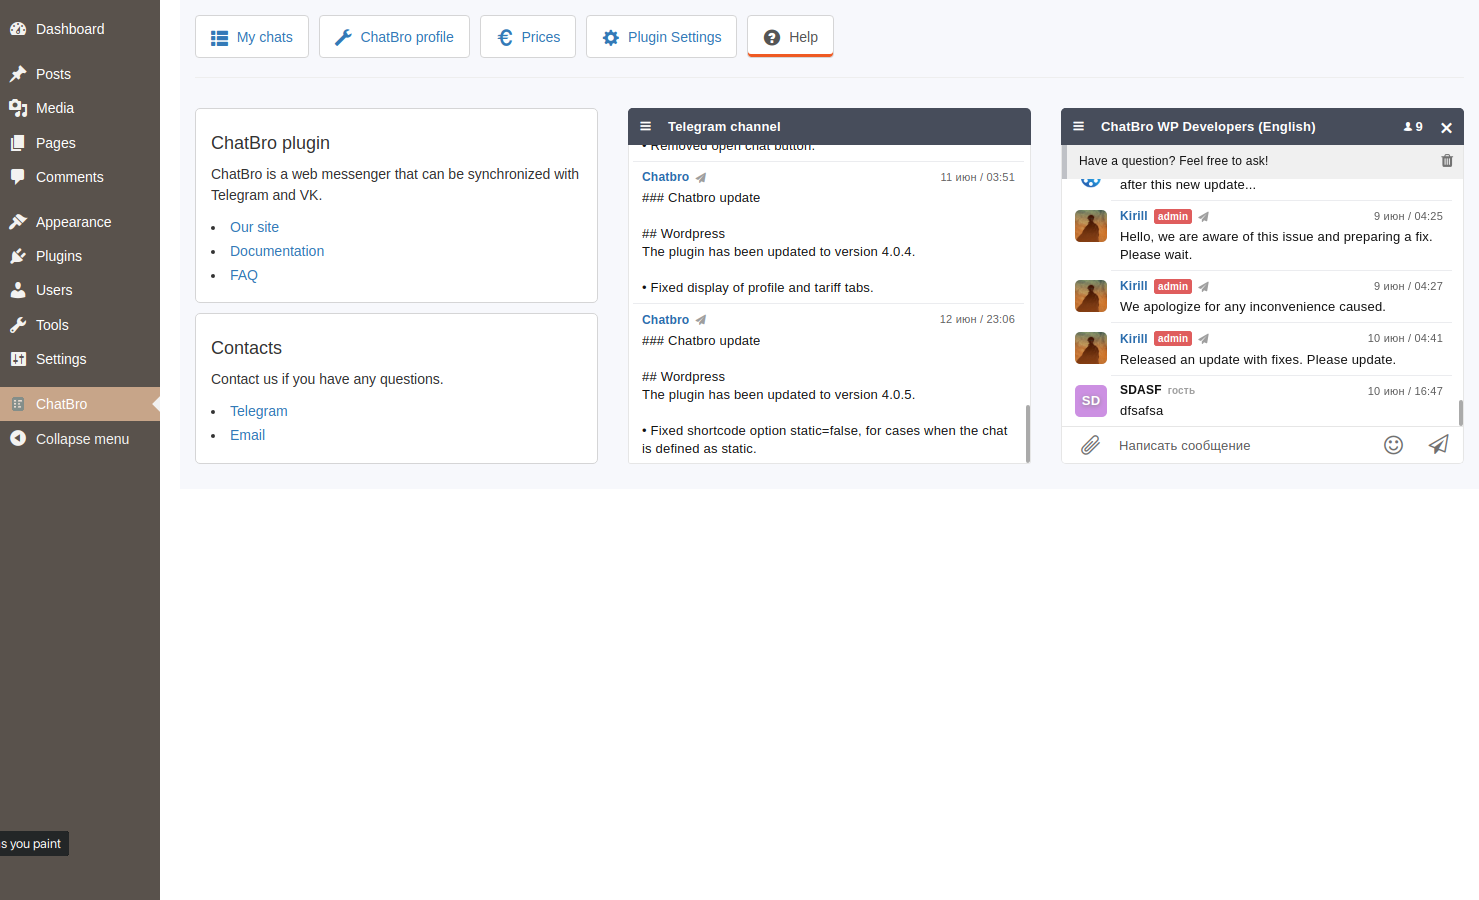The height and width of the screenshot is (900, 1479).
Task: Click the Telegram channel scrollbar
Action: 1028,433
